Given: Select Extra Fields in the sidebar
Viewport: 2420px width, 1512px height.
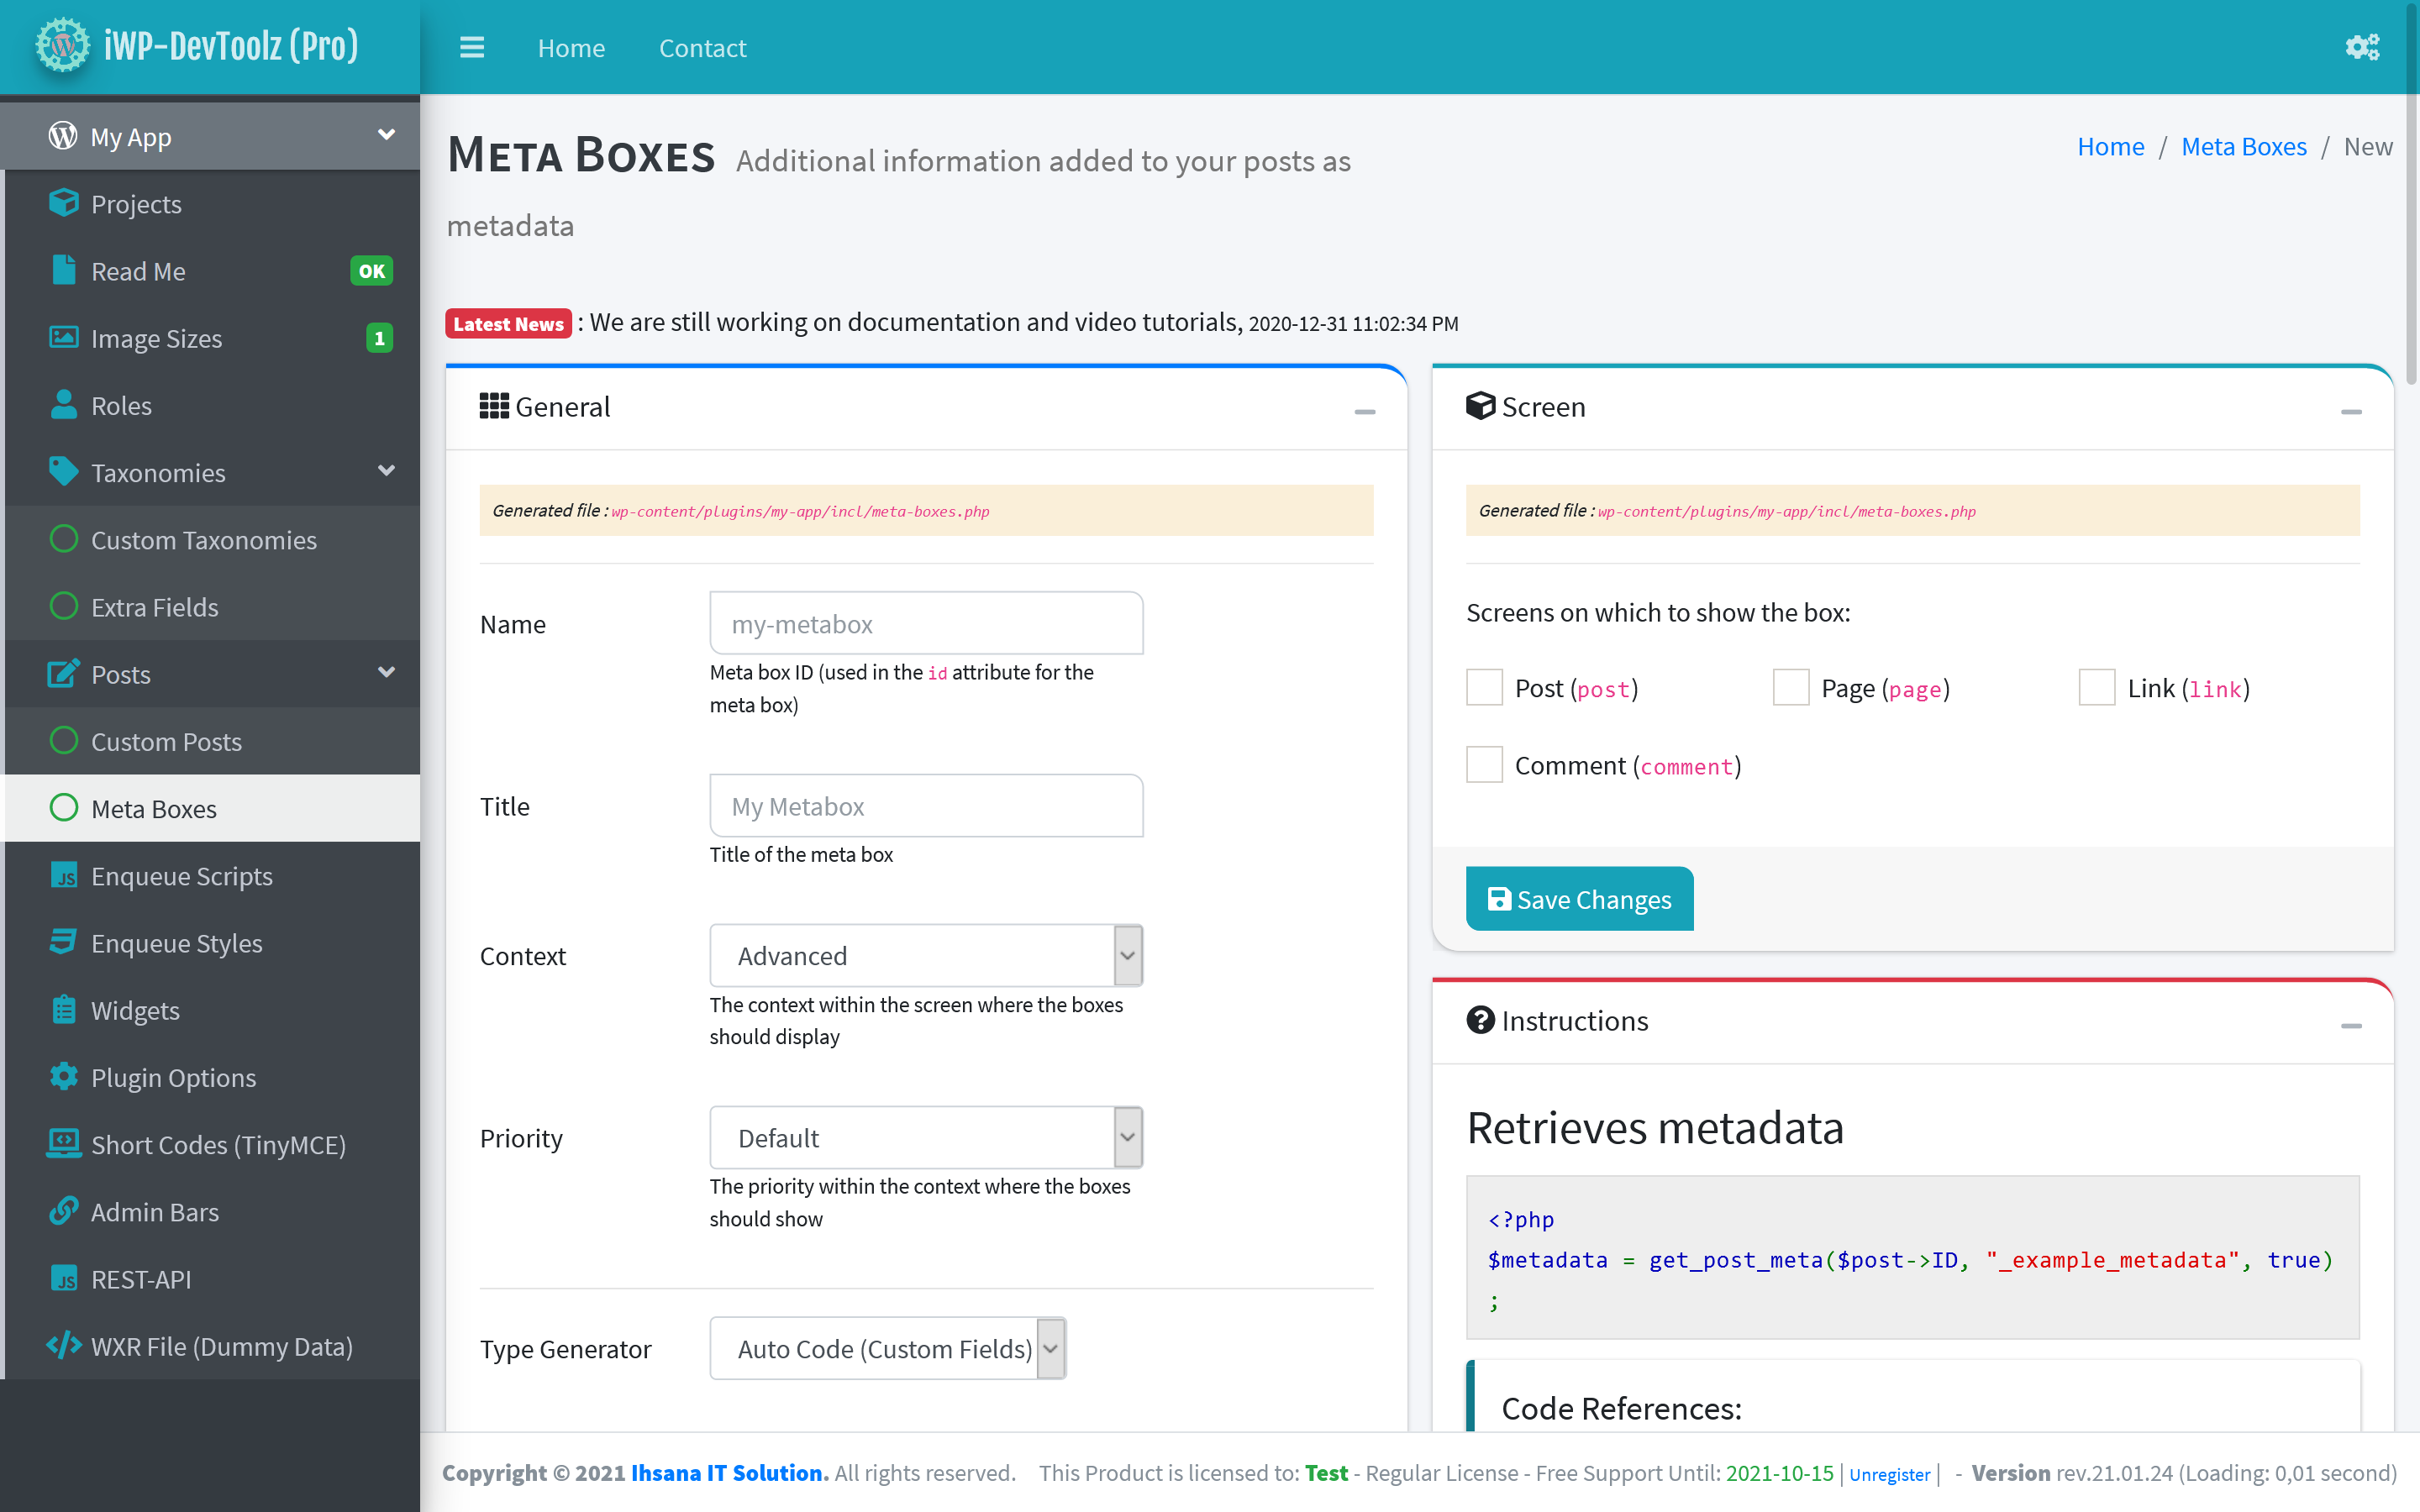Looking at the screenshot, I should pyautogui.click(x=212, y=606).
